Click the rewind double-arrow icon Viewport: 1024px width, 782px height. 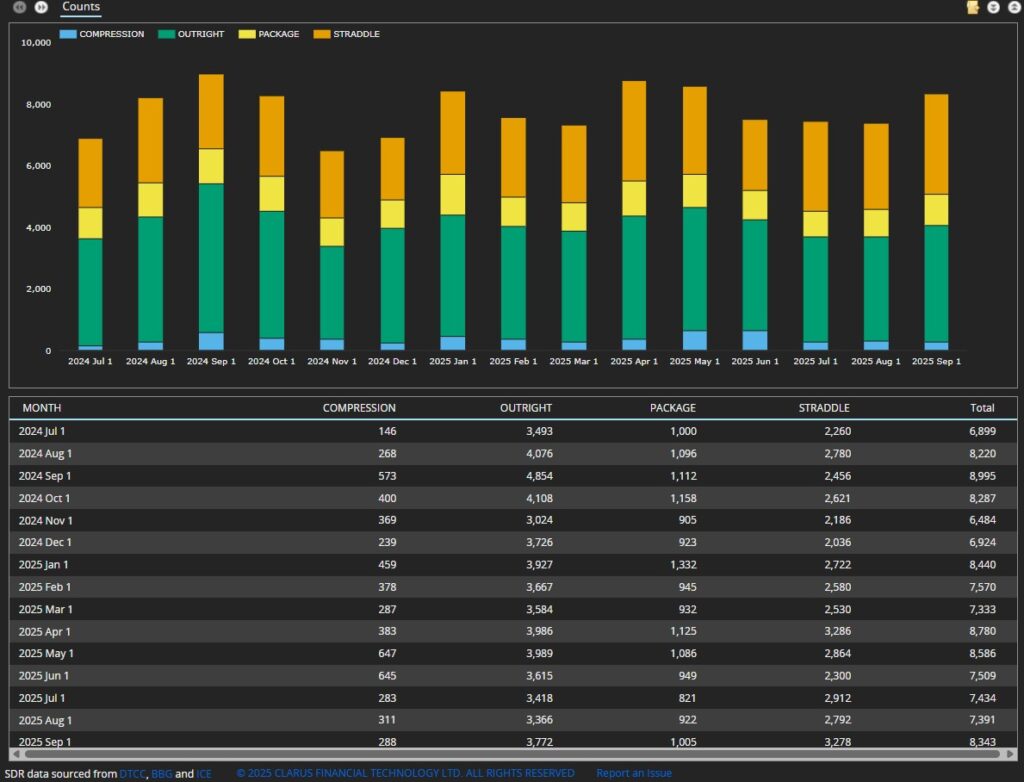pyautogui.click(x=19, y=7)
